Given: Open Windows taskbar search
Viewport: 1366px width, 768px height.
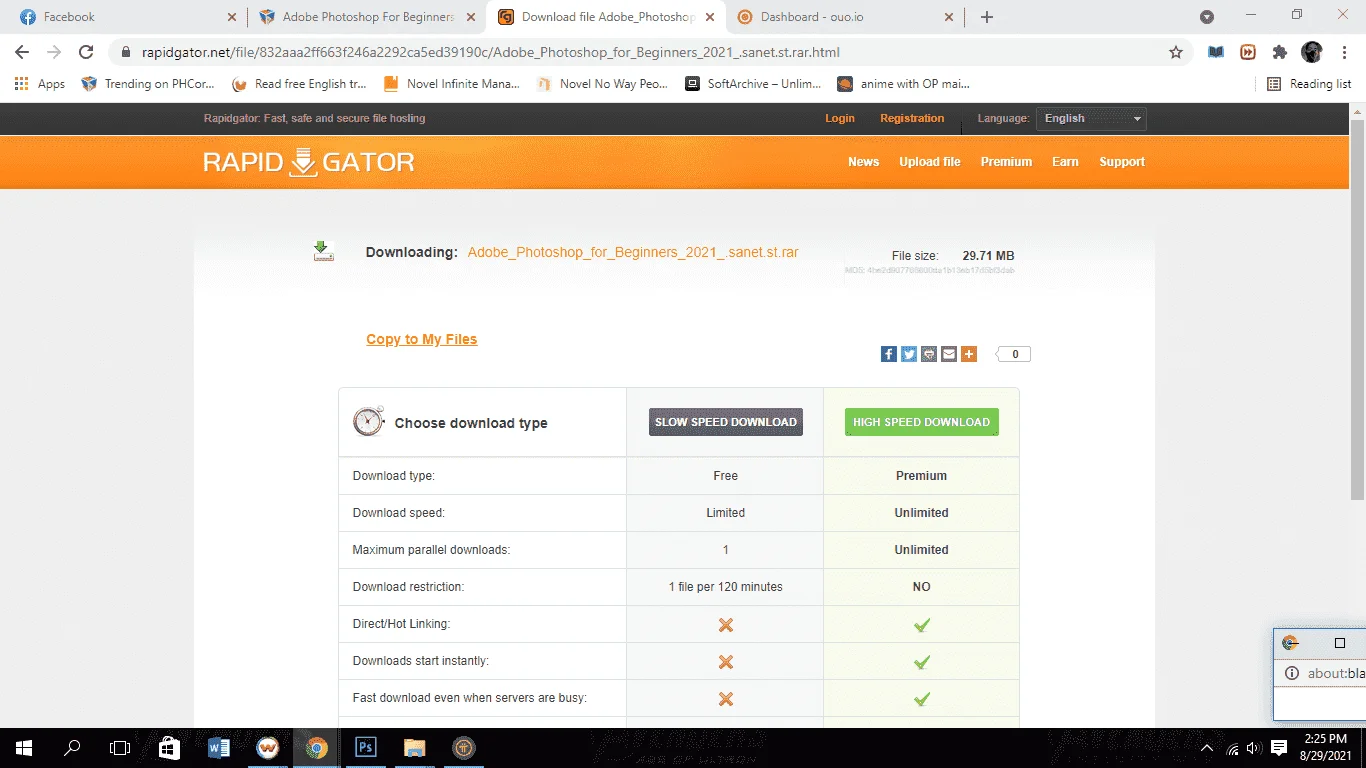Looking at the screenshot, I should point(72,747).
